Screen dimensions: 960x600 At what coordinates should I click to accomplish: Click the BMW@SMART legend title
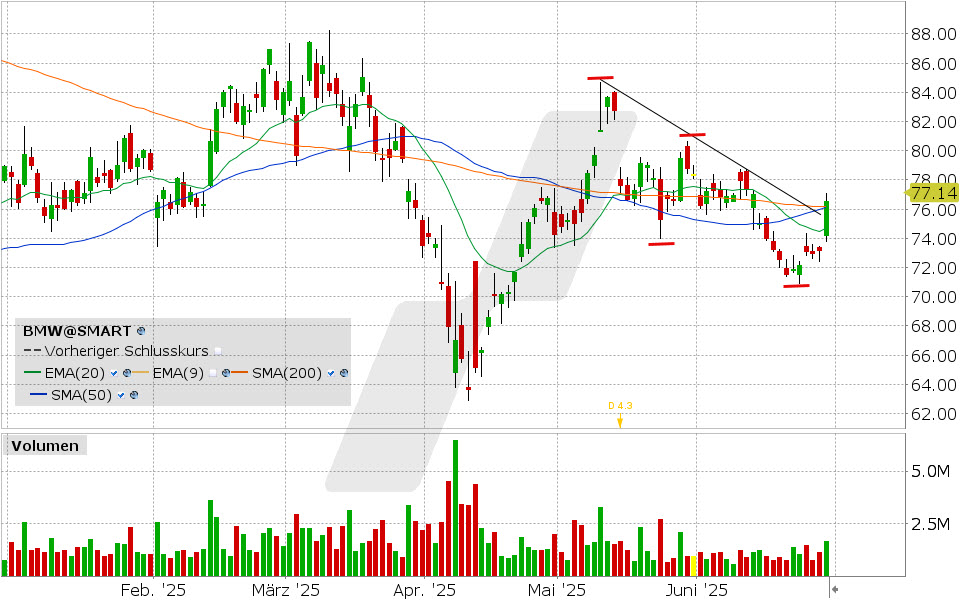coord(77,331)
